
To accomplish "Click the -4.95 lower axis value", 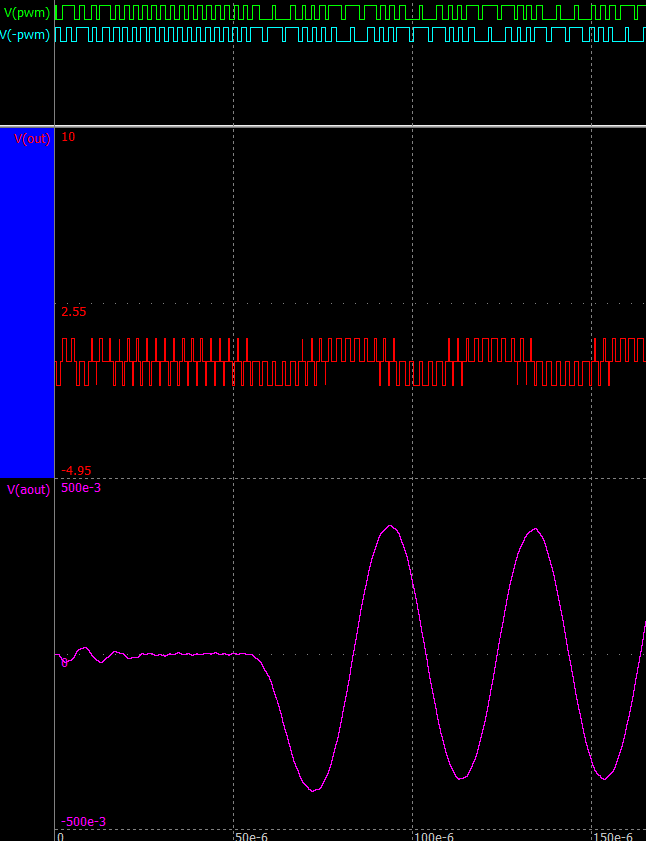I will (x=76, y=470).
